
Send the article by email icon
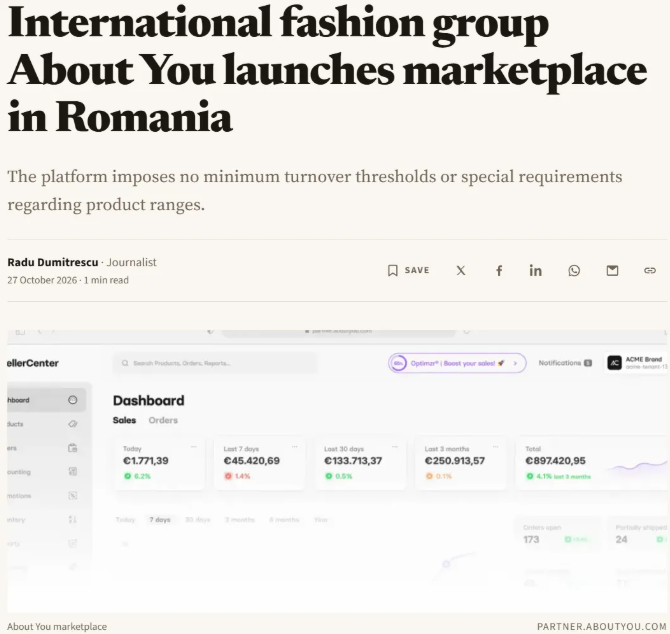[612, 270]
